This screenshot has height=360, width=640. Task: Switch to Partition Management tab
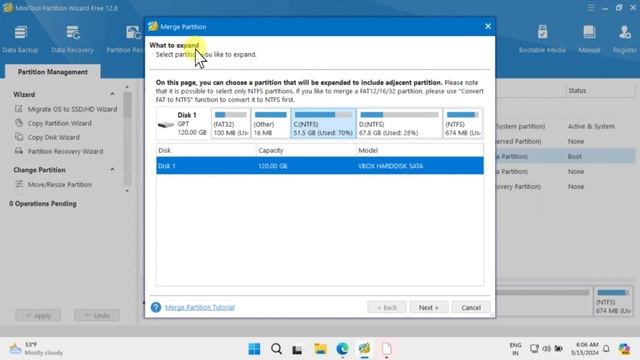[53, 71]
